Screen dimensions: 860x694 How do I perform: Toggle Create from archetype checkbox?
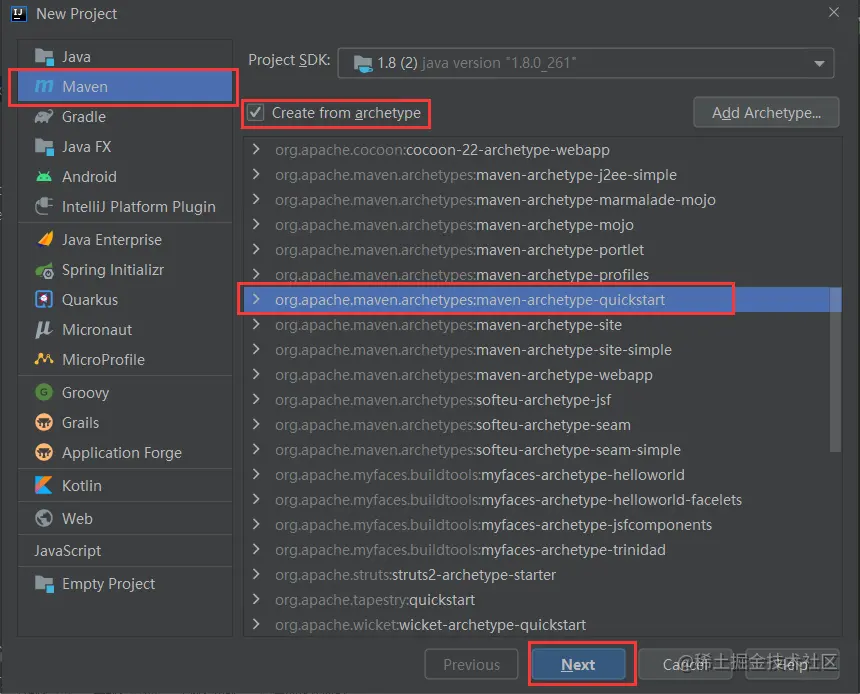(255, 113)
